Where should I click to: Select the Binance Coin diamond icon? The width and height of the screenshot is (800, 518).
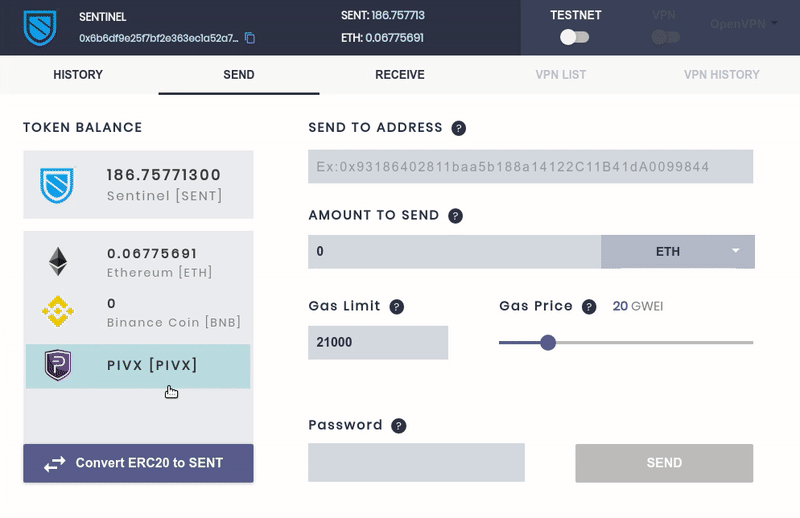click(58, 311)
